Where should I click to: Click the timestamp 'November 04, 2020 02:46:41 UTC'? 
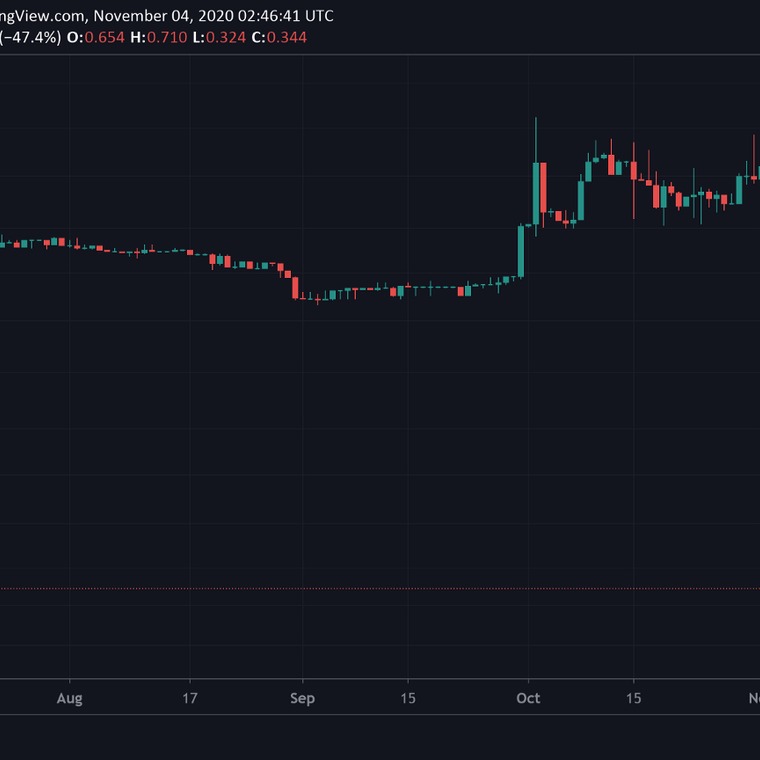[213, 16]
